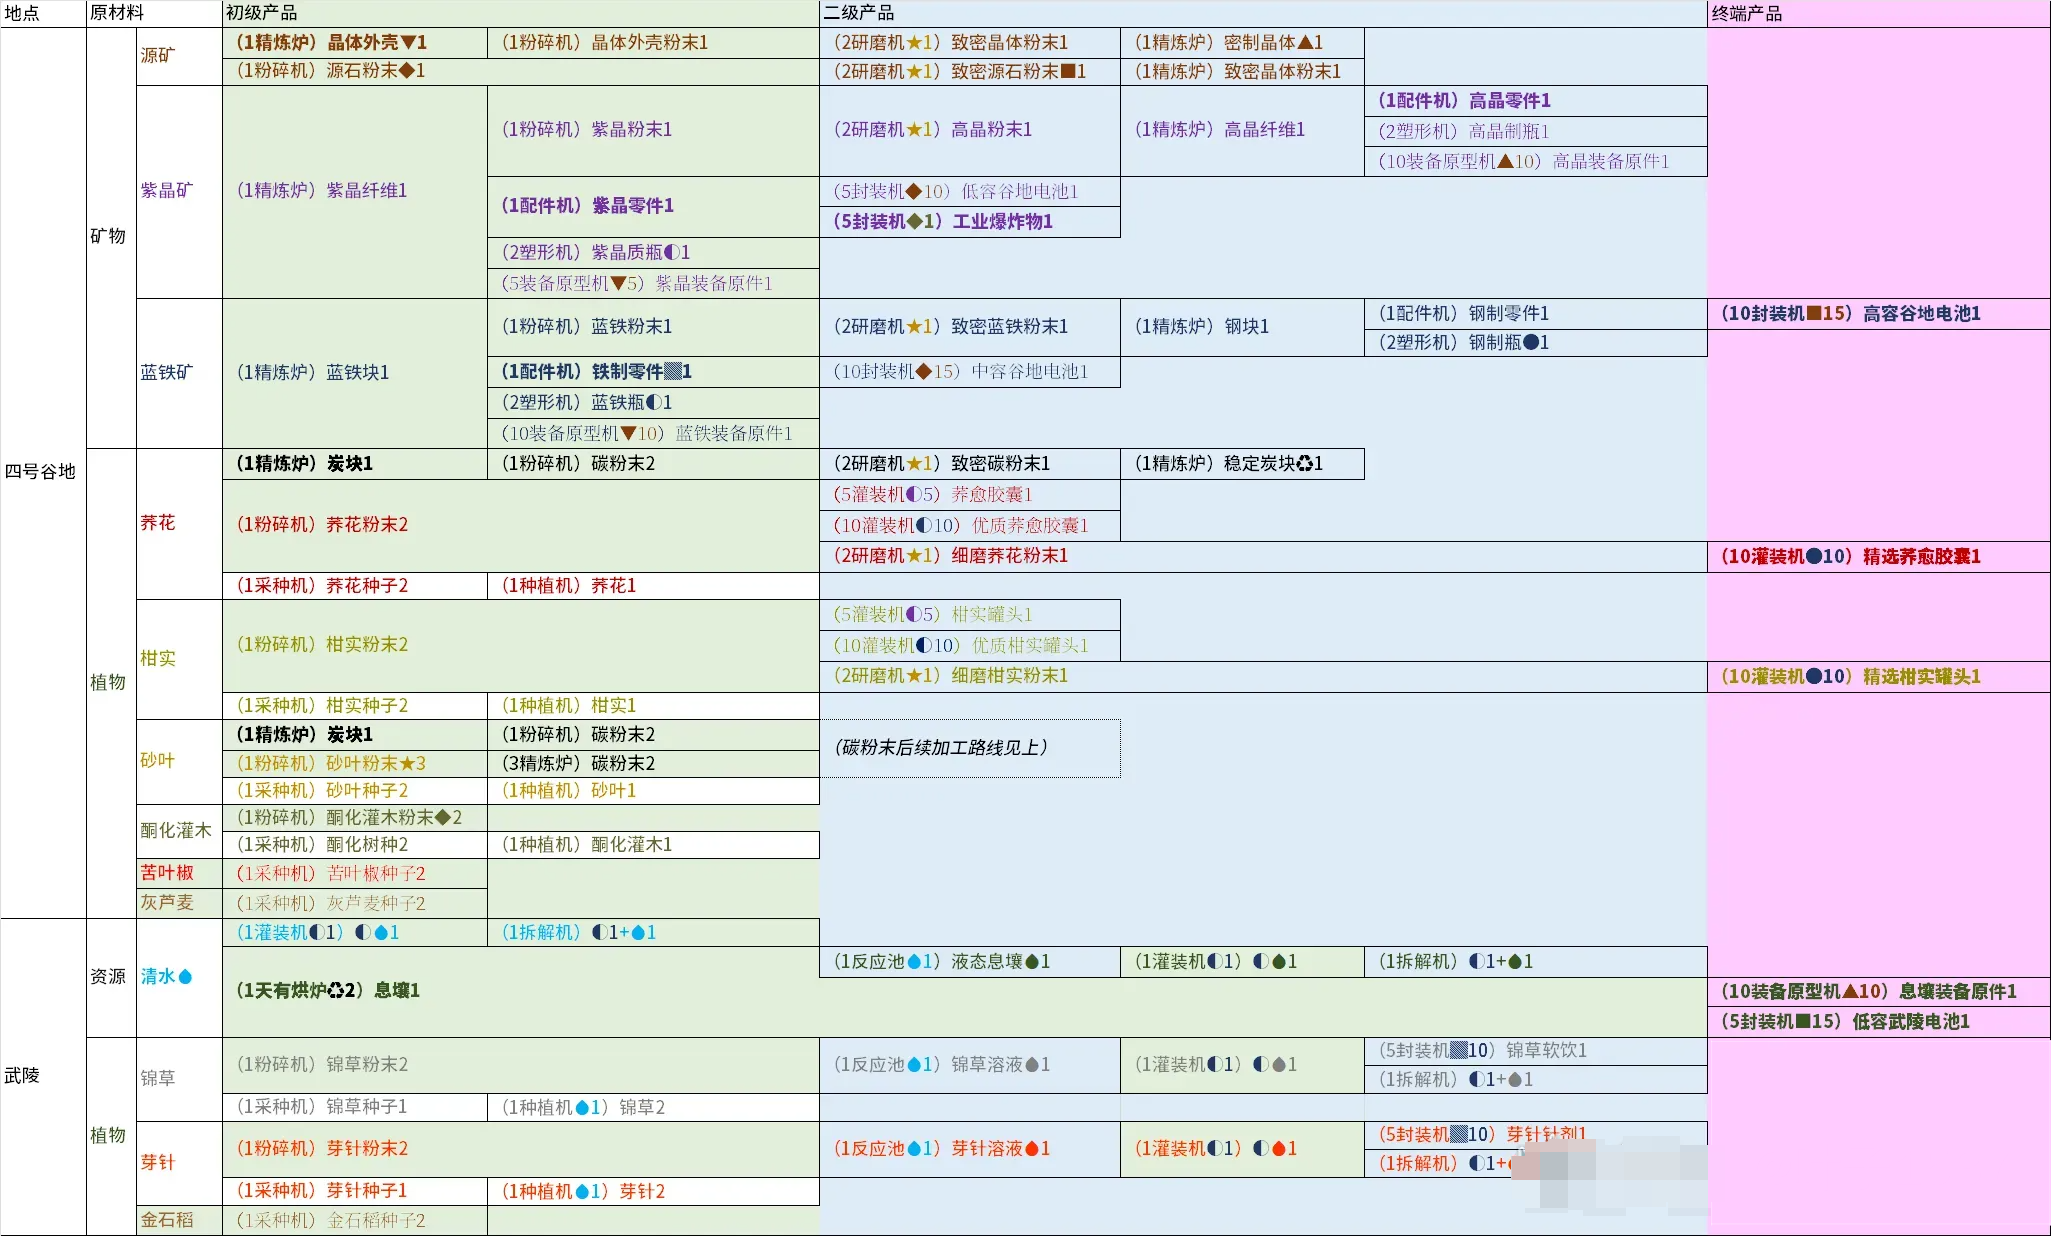Click cell (2研磨机★1) 致密源石粉末■1
Image resolution: width=2051 pixels, height=1236 pixels.
point(970,72)
